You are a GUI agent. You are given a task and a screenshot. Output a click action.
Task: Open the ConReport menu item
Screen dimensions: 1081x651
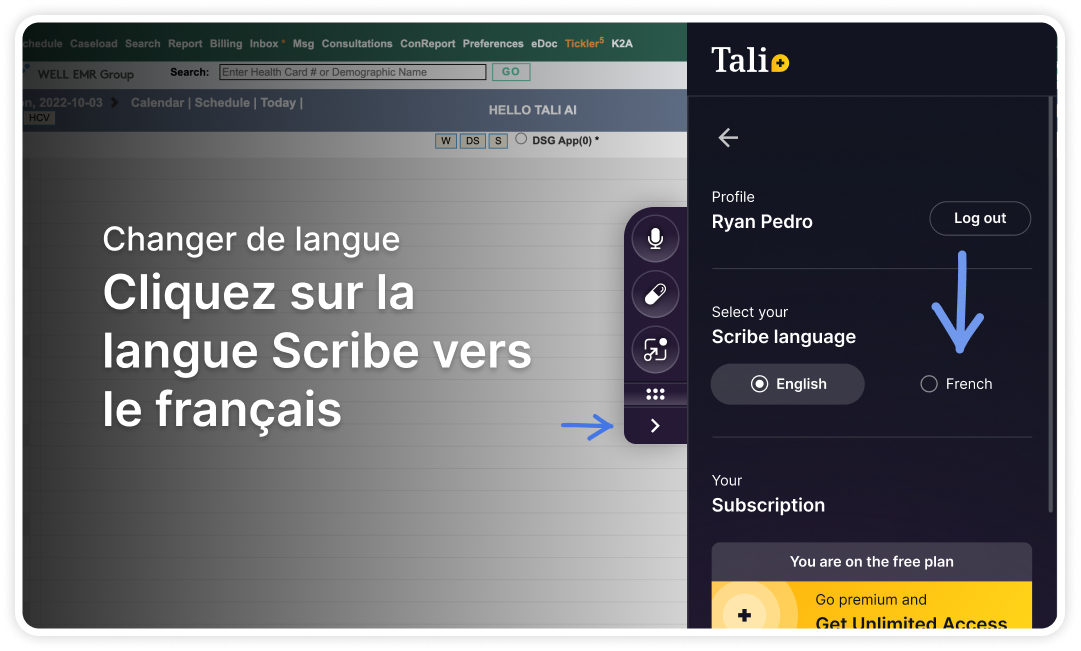(x=427, y=43)
